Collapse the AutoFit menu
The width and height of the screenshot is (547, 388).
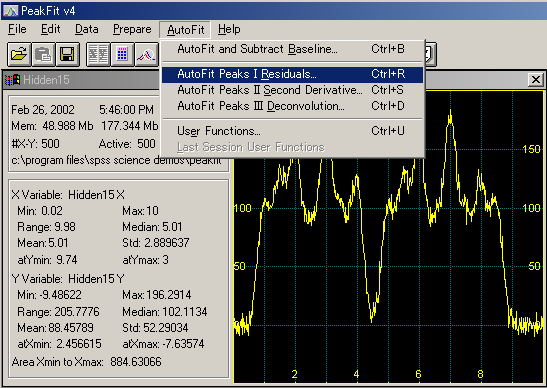tap(185, 30)
